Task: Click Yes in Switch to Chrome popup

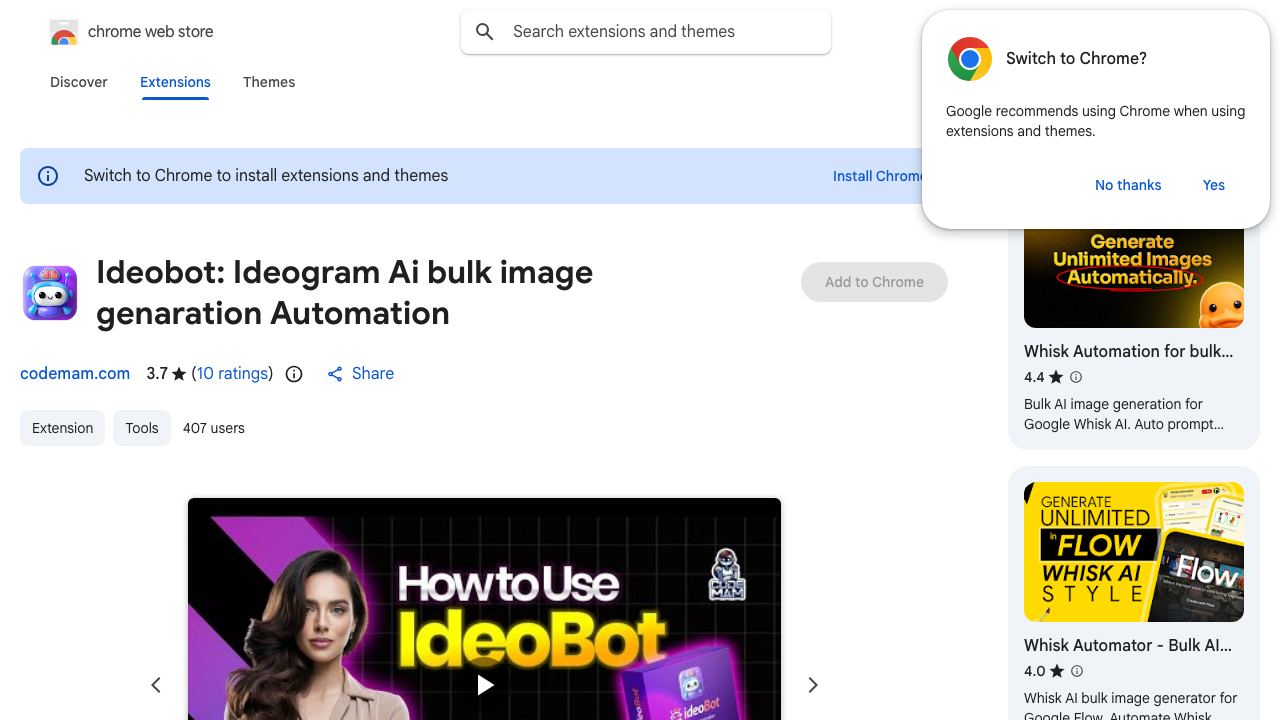Action: [x=1214, y=185]
